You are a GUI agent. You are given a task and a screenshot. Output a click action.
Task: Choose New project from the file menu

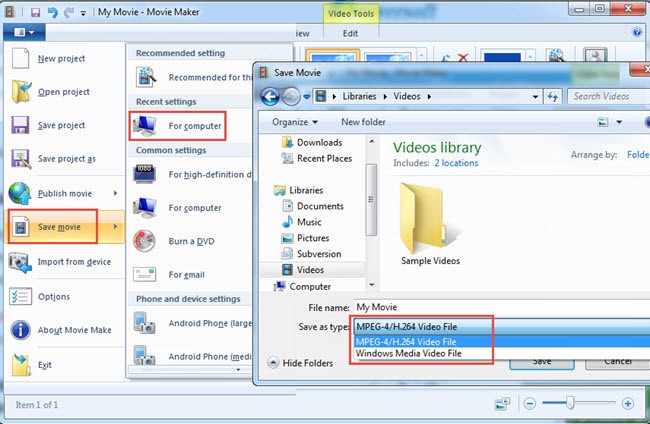pyautogui.click(x=65, y=58)
